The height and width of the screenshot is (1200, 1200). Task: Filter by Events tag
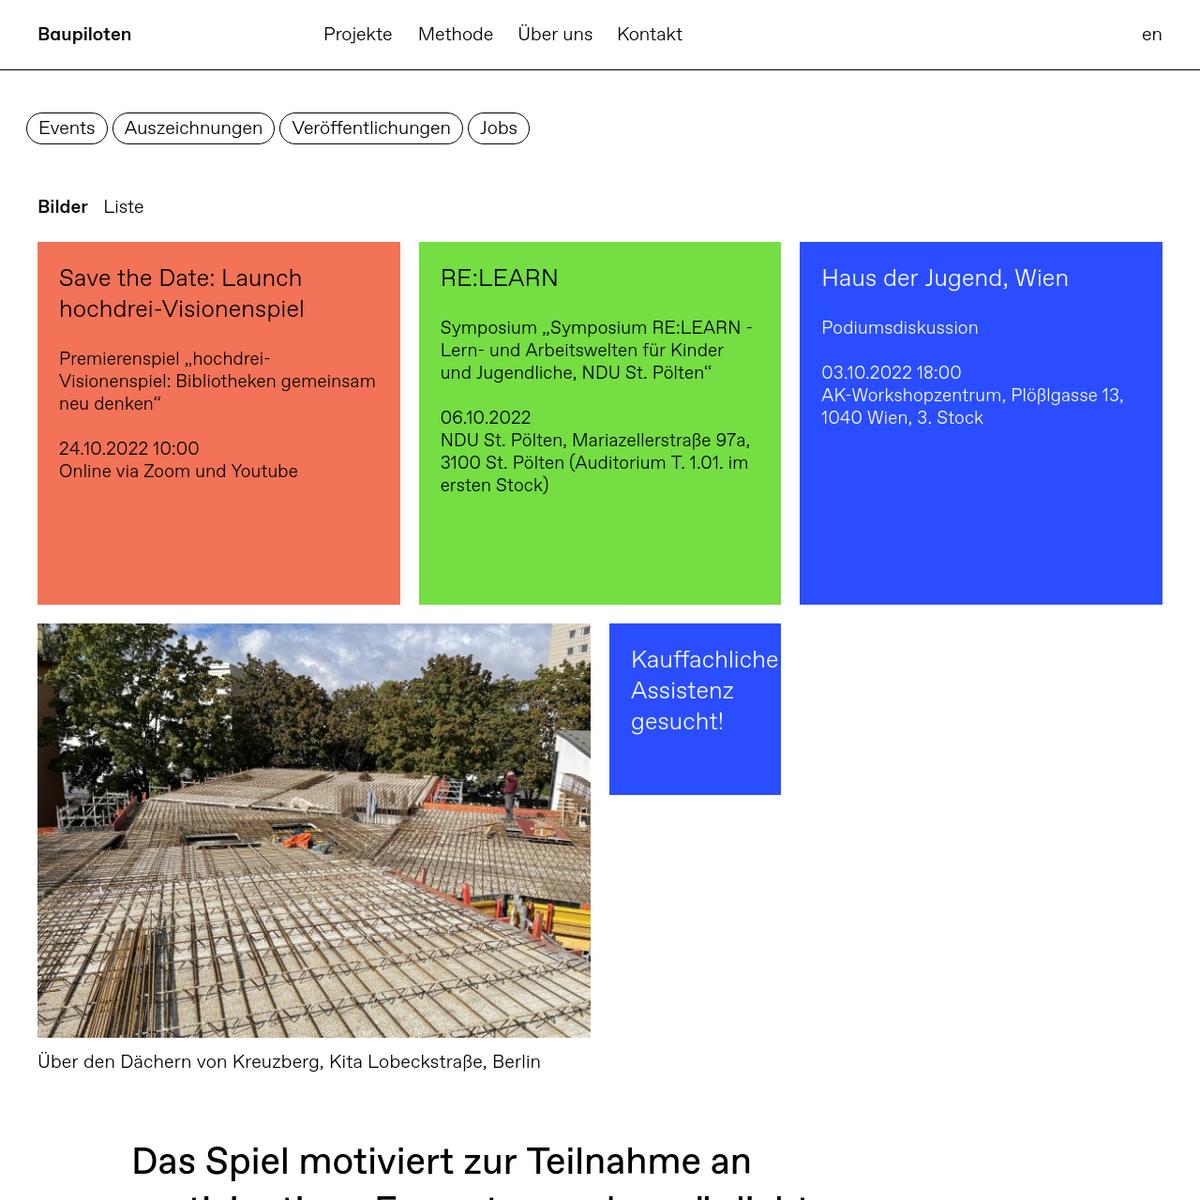point(66,128)
